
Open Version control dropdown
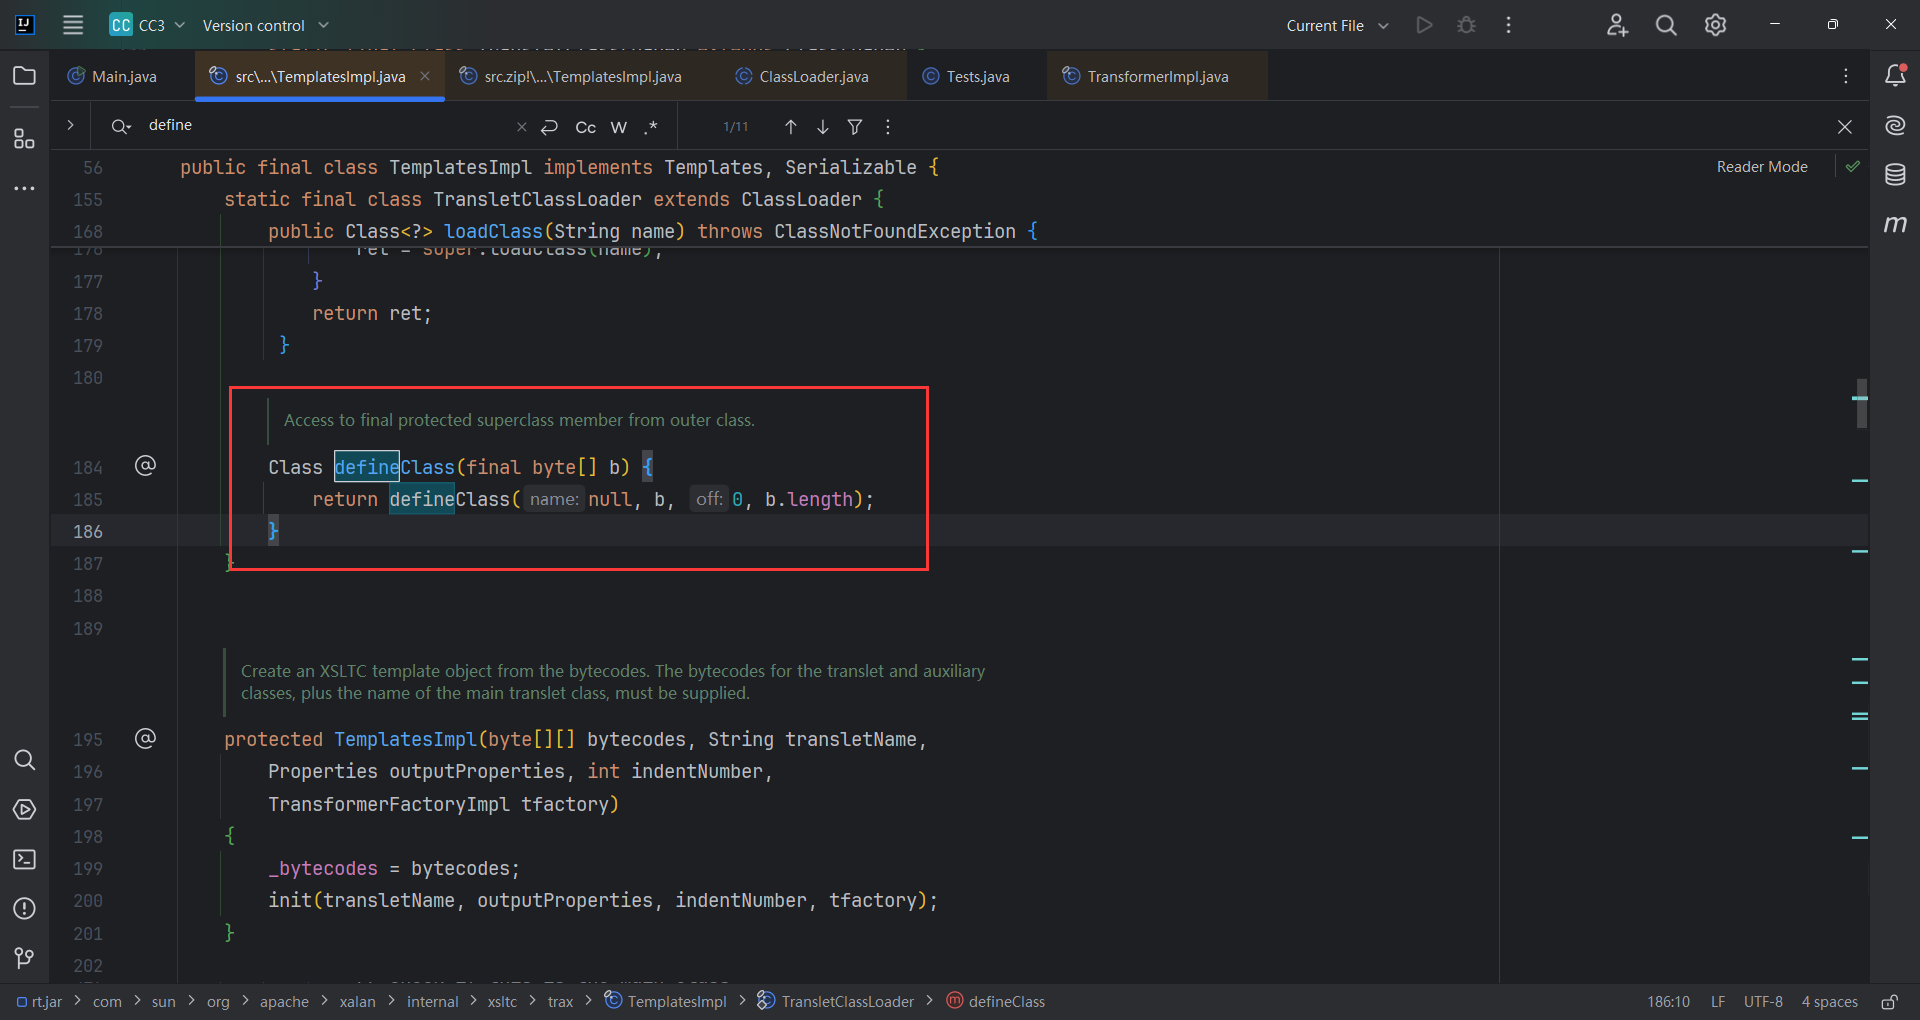(x=265, y=25)
